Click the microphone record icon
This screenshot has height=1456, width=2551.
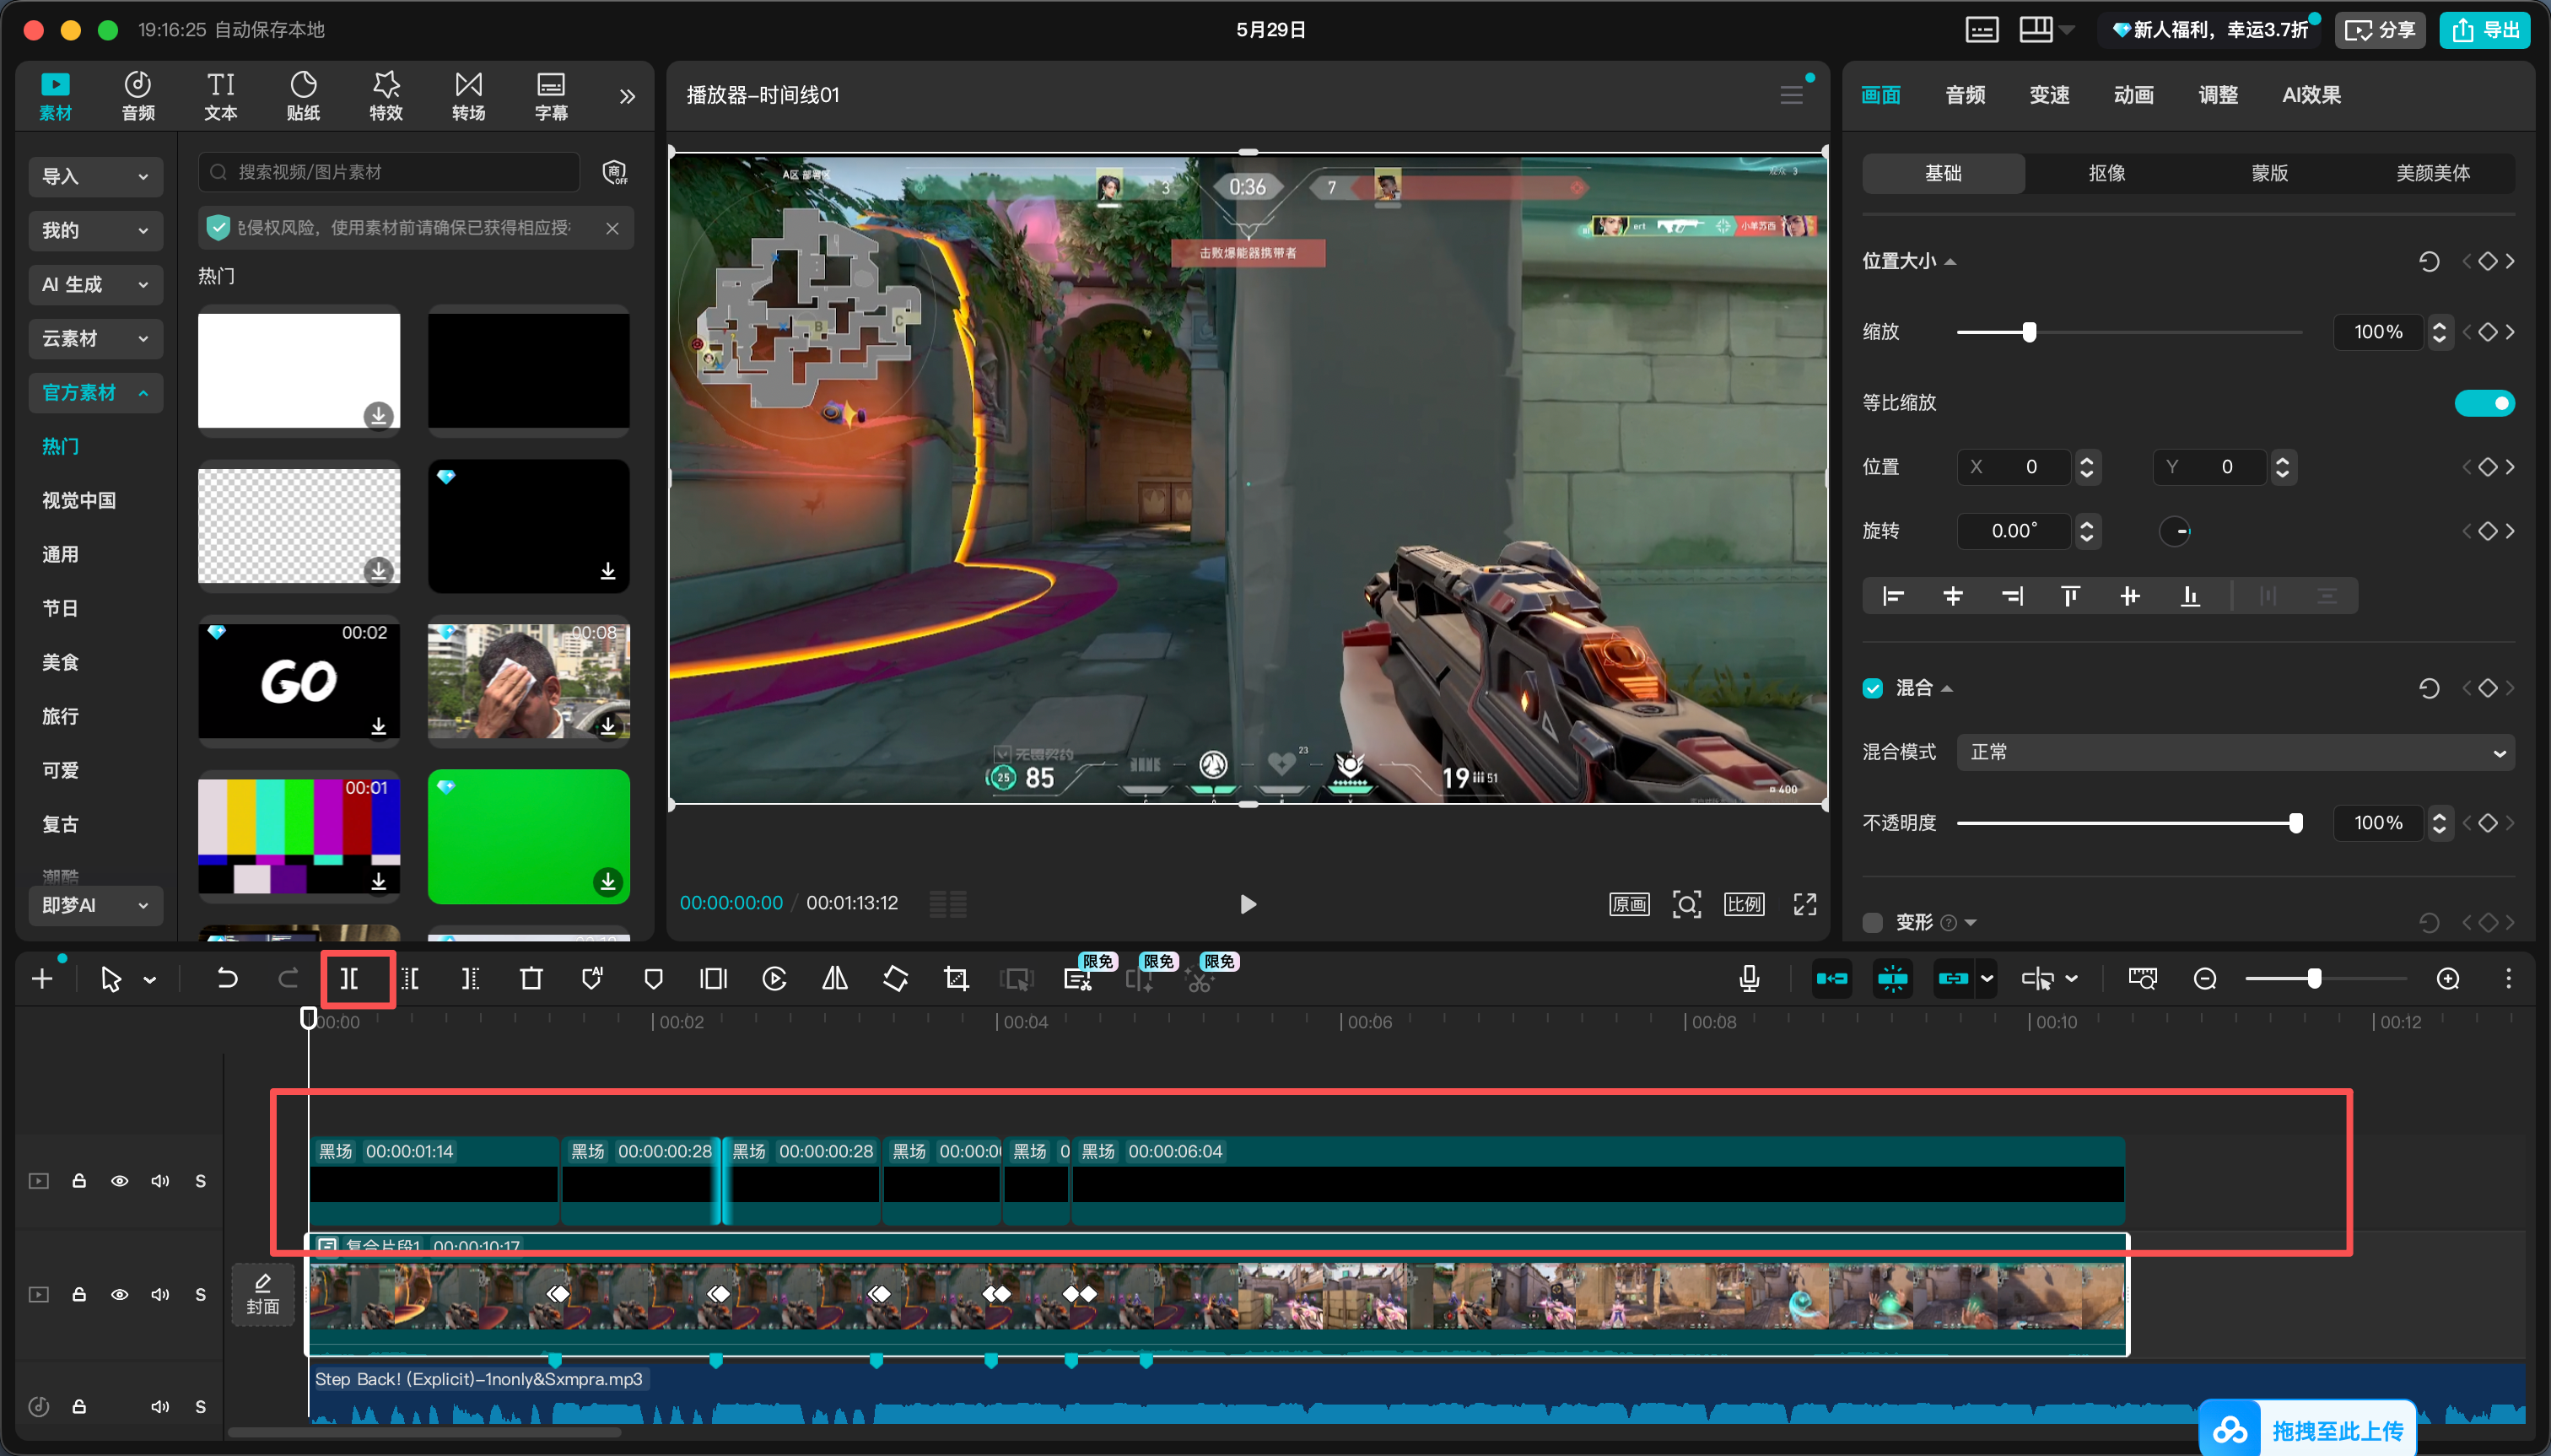coord(1749,979)
